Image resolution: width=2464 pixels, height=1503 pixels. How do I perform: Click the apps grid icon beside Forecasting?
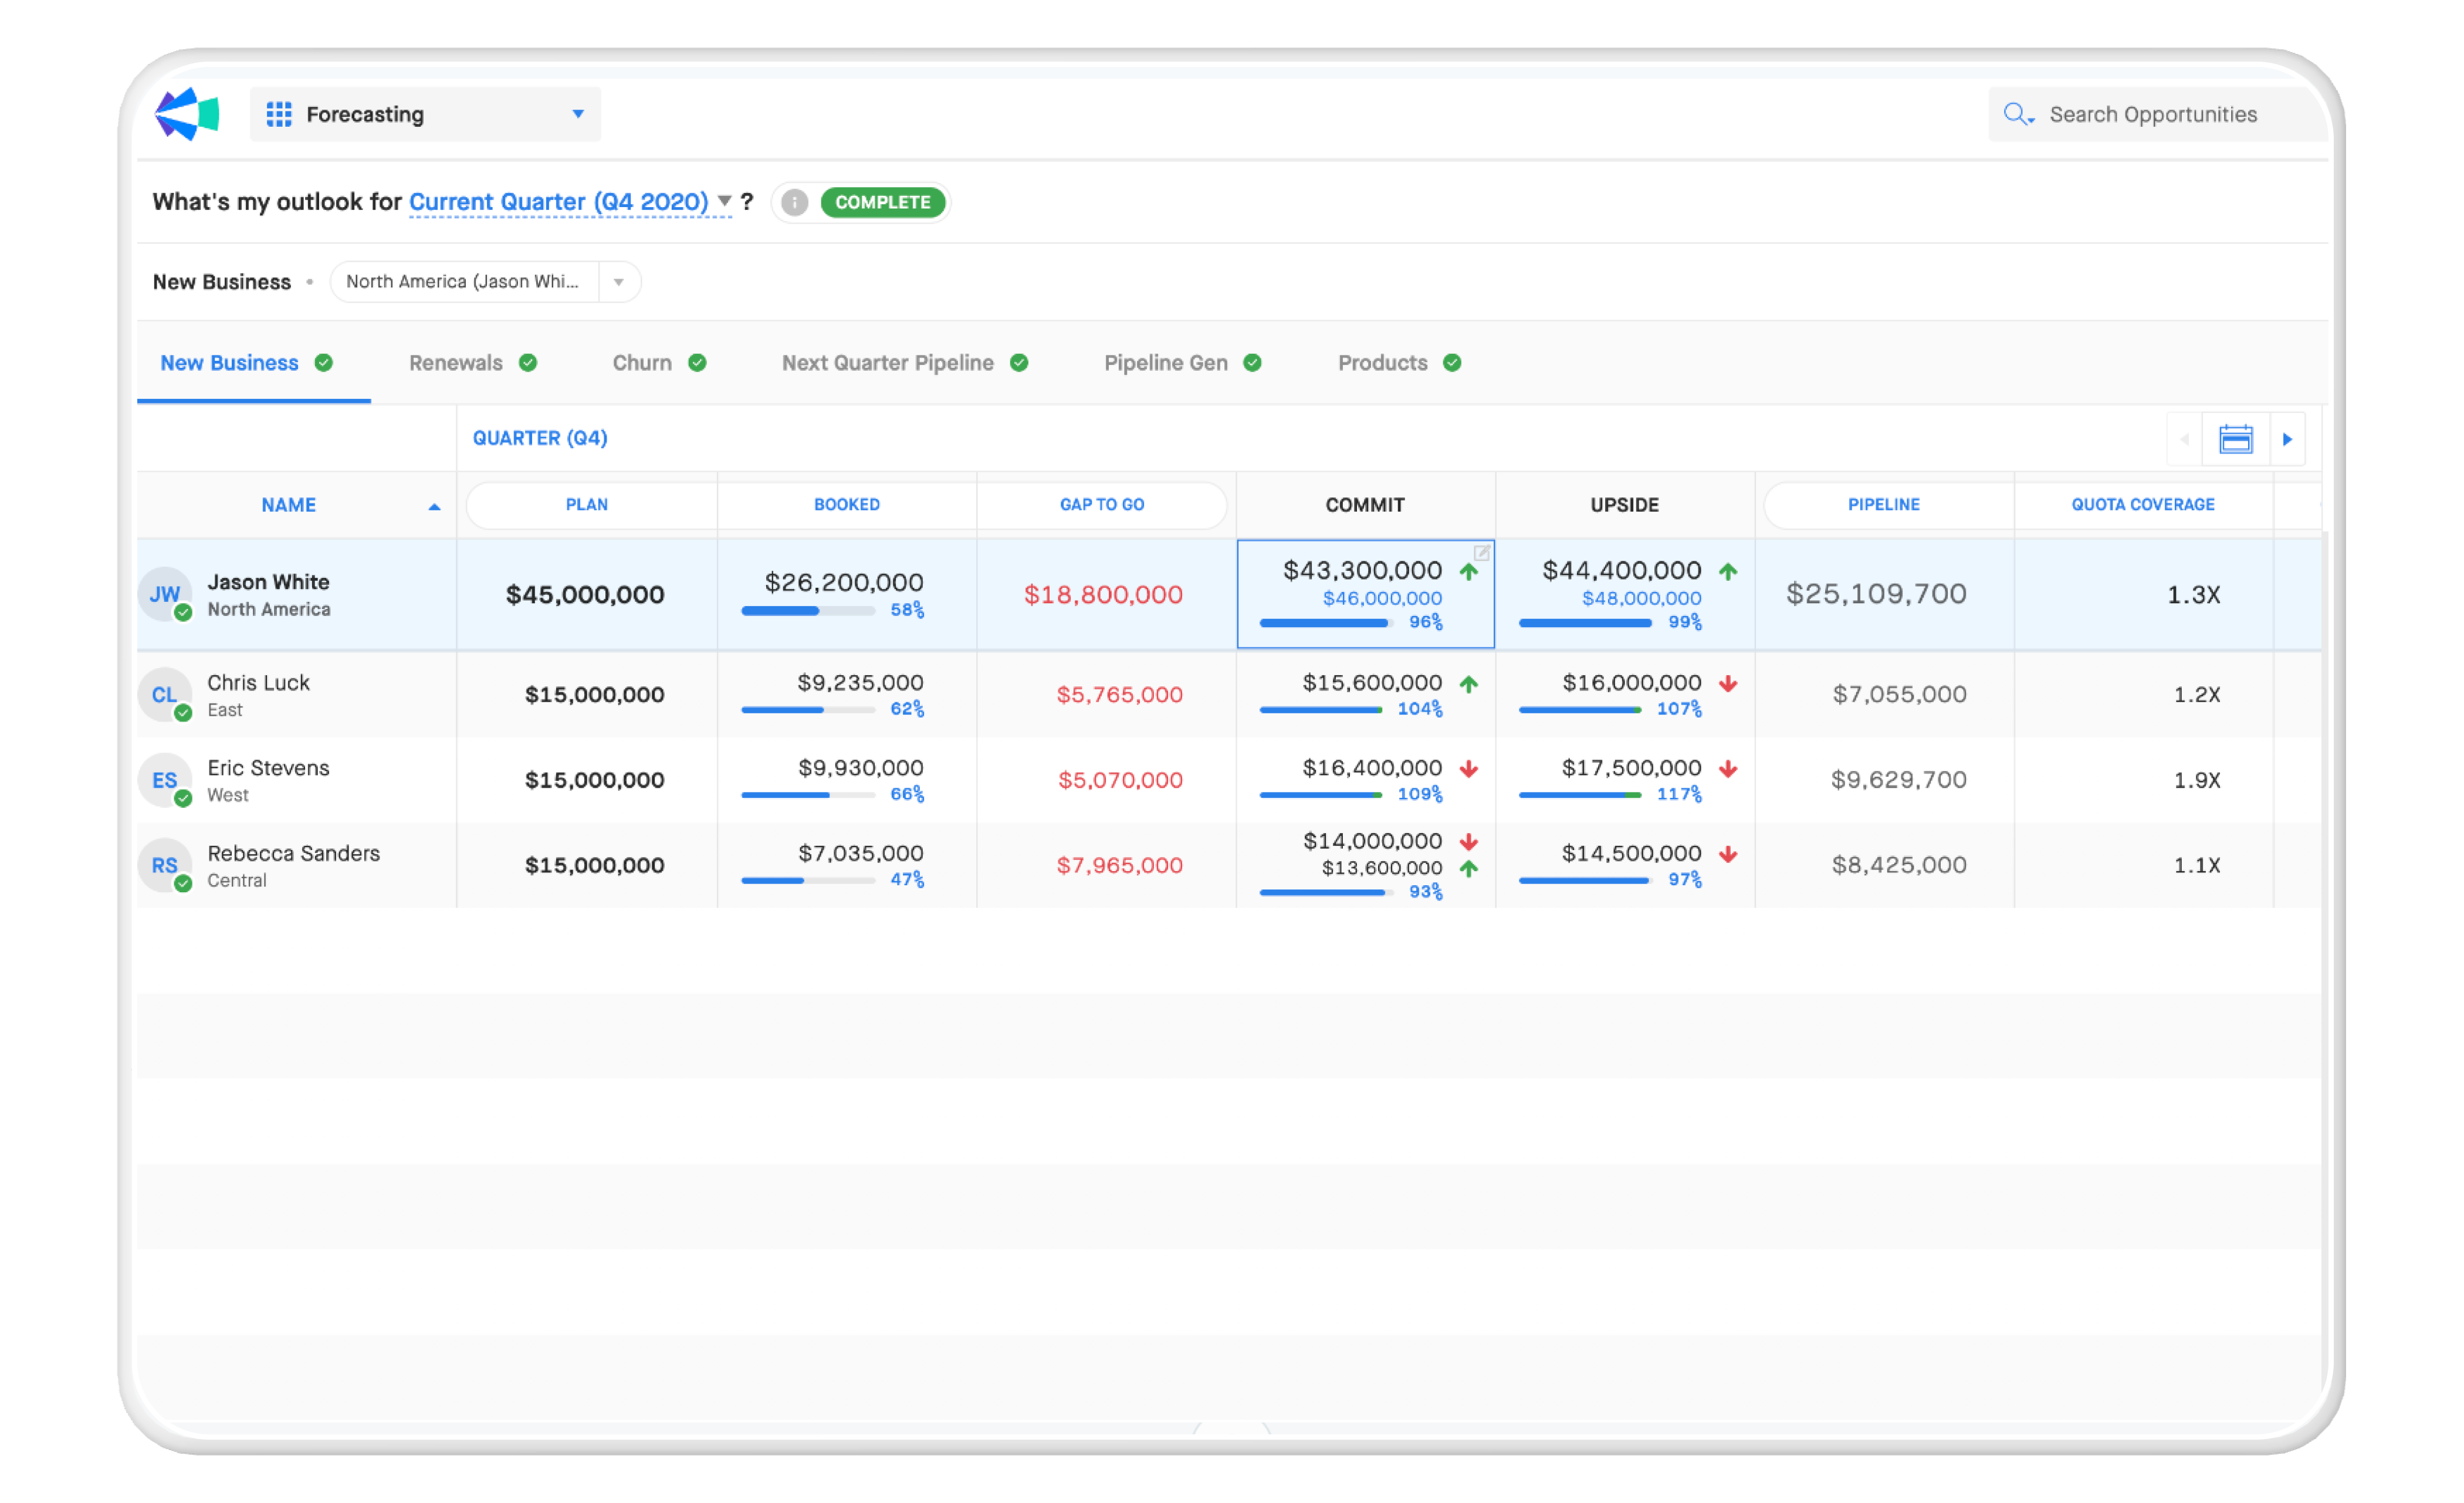click(279, 114)
